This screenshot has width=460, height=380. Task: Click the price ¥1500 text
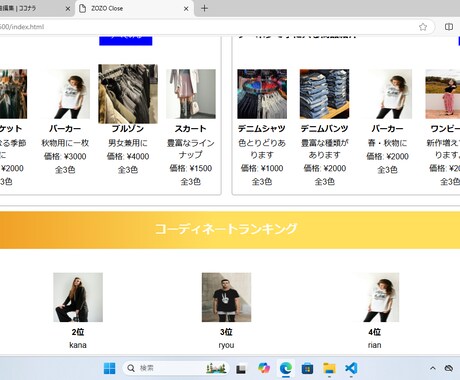(191, 168)
